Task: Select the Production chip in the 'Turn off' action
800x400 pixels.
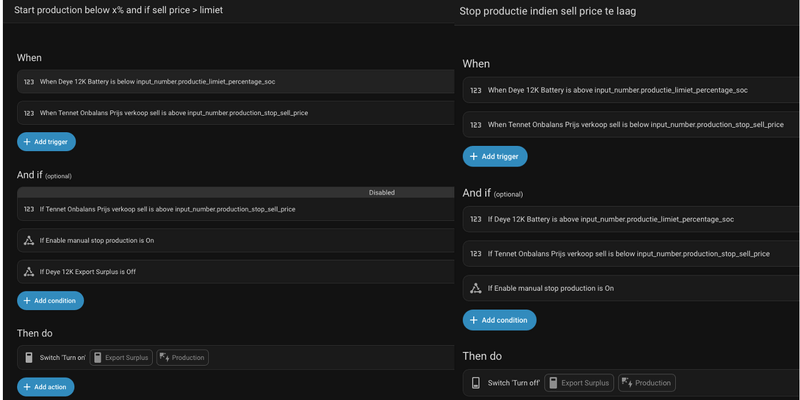Action: pos(646,383)
